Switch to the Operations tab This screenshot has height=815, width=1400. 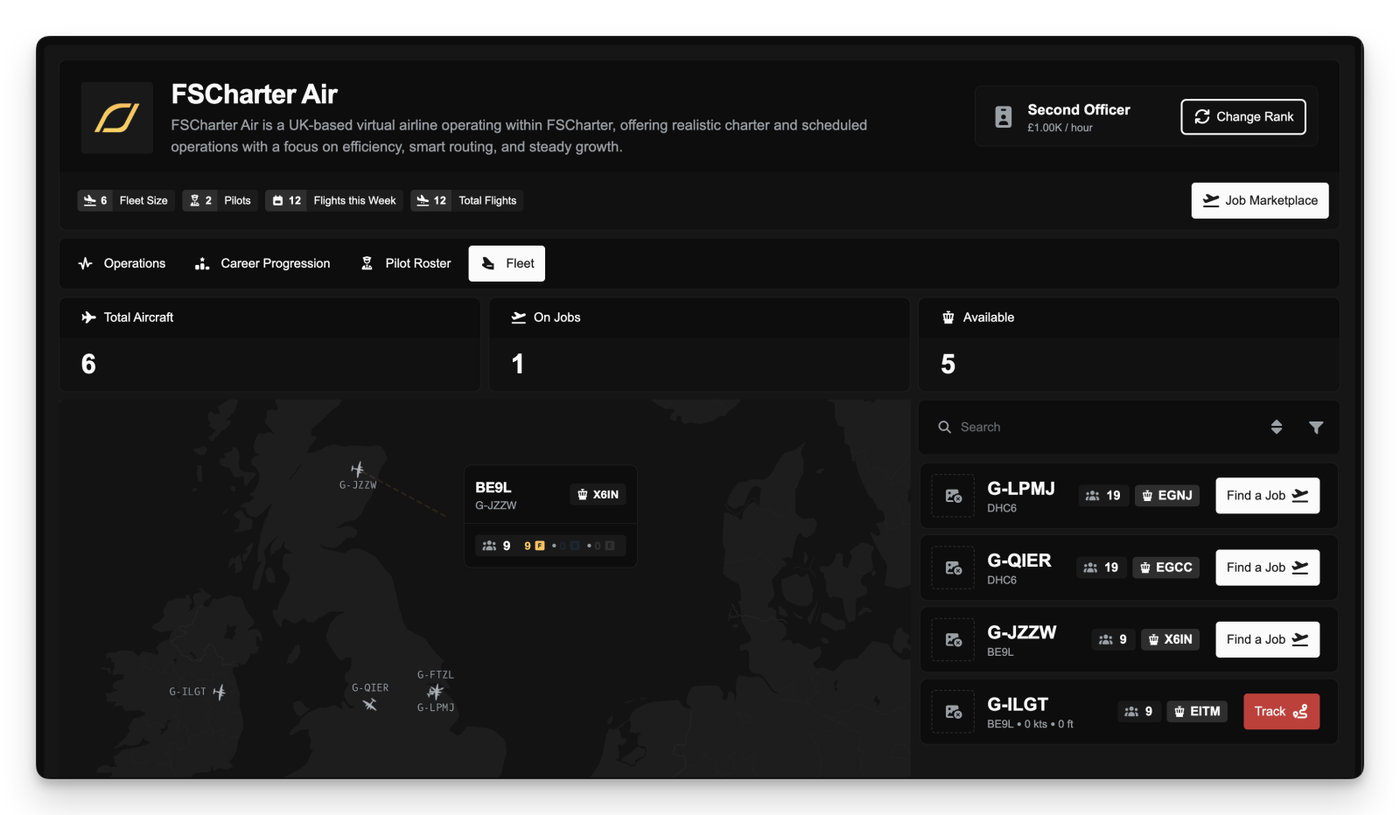coord(122,263)
